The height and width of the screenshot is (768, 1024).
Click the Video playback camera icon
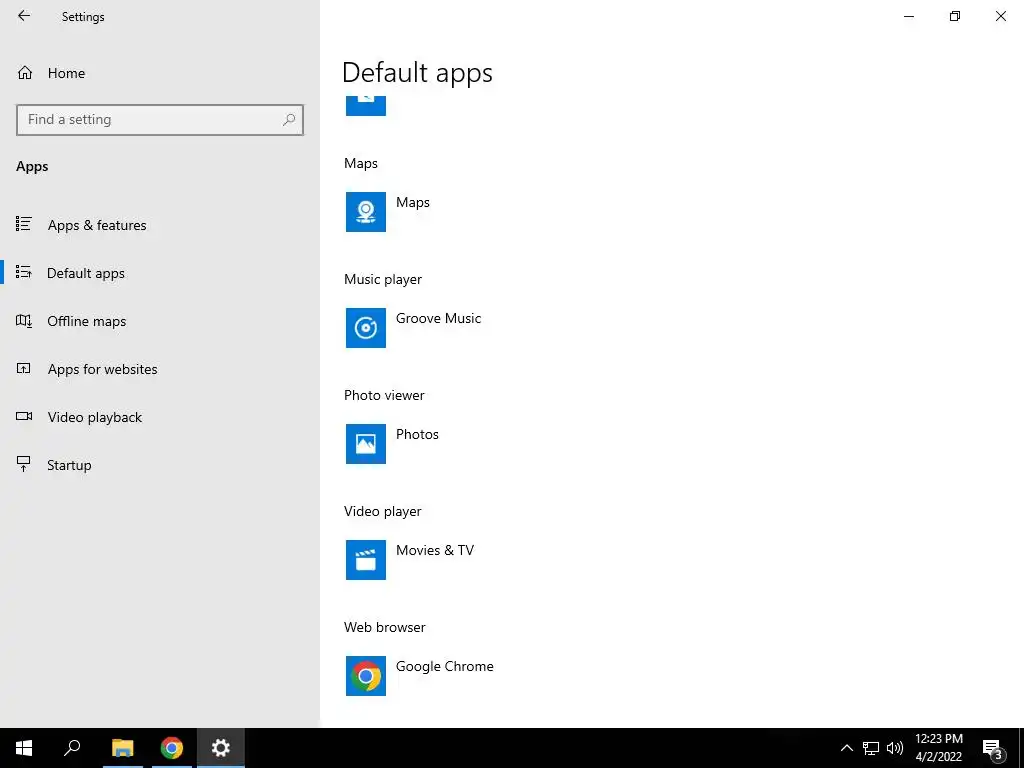pos(24,417)
